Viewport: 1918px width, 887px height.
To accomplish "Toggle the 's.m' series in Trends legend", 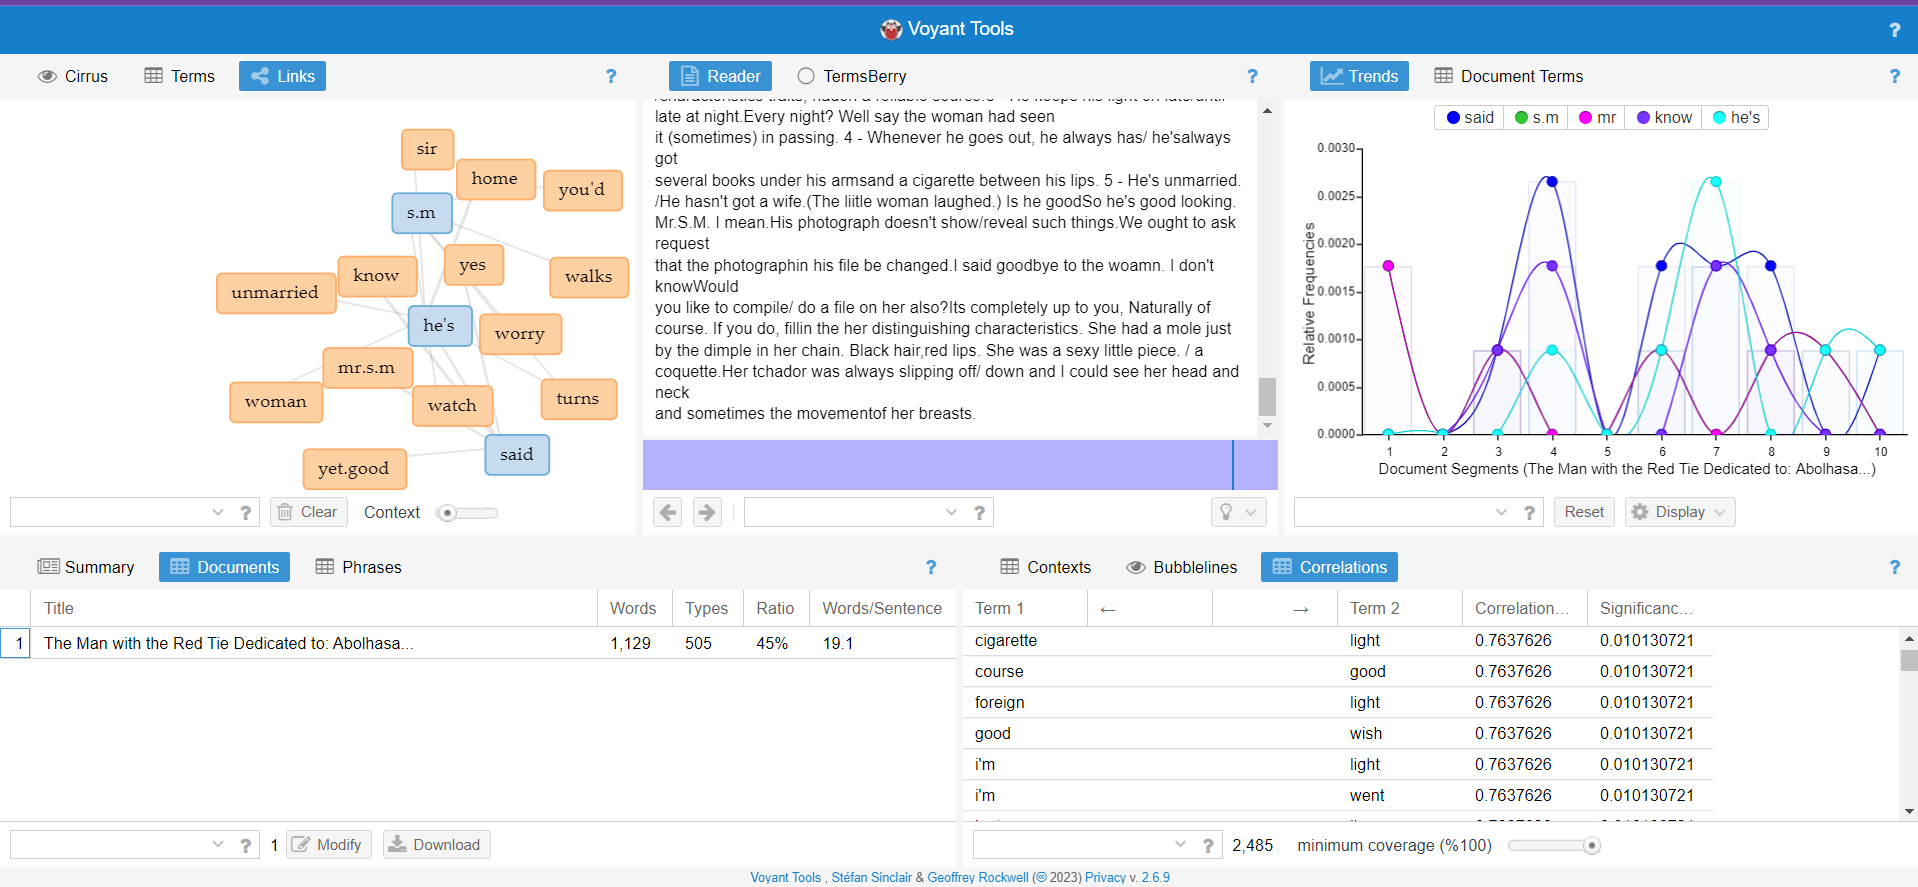I will tap(1536, 118).
